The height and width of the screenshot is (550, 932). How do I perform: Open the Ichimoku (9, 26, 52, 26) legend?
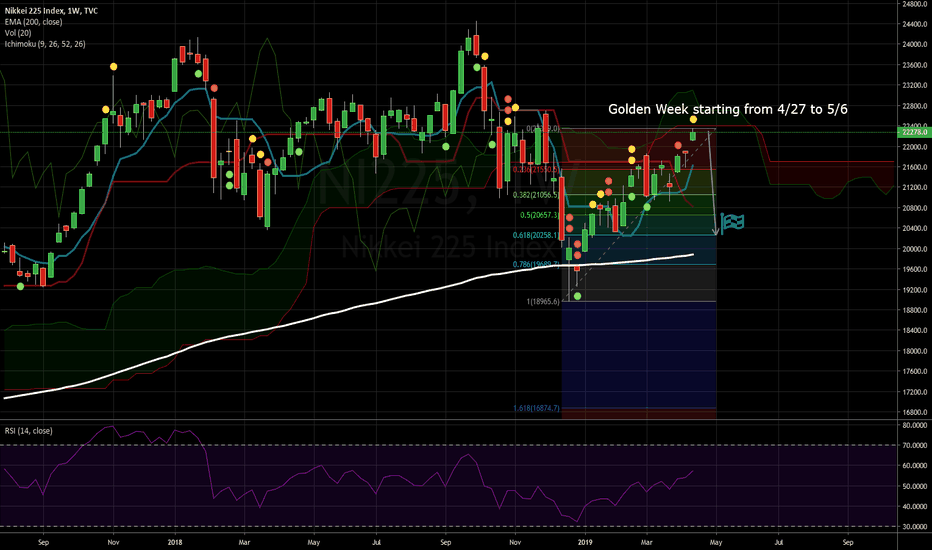(x=45, y=44)
